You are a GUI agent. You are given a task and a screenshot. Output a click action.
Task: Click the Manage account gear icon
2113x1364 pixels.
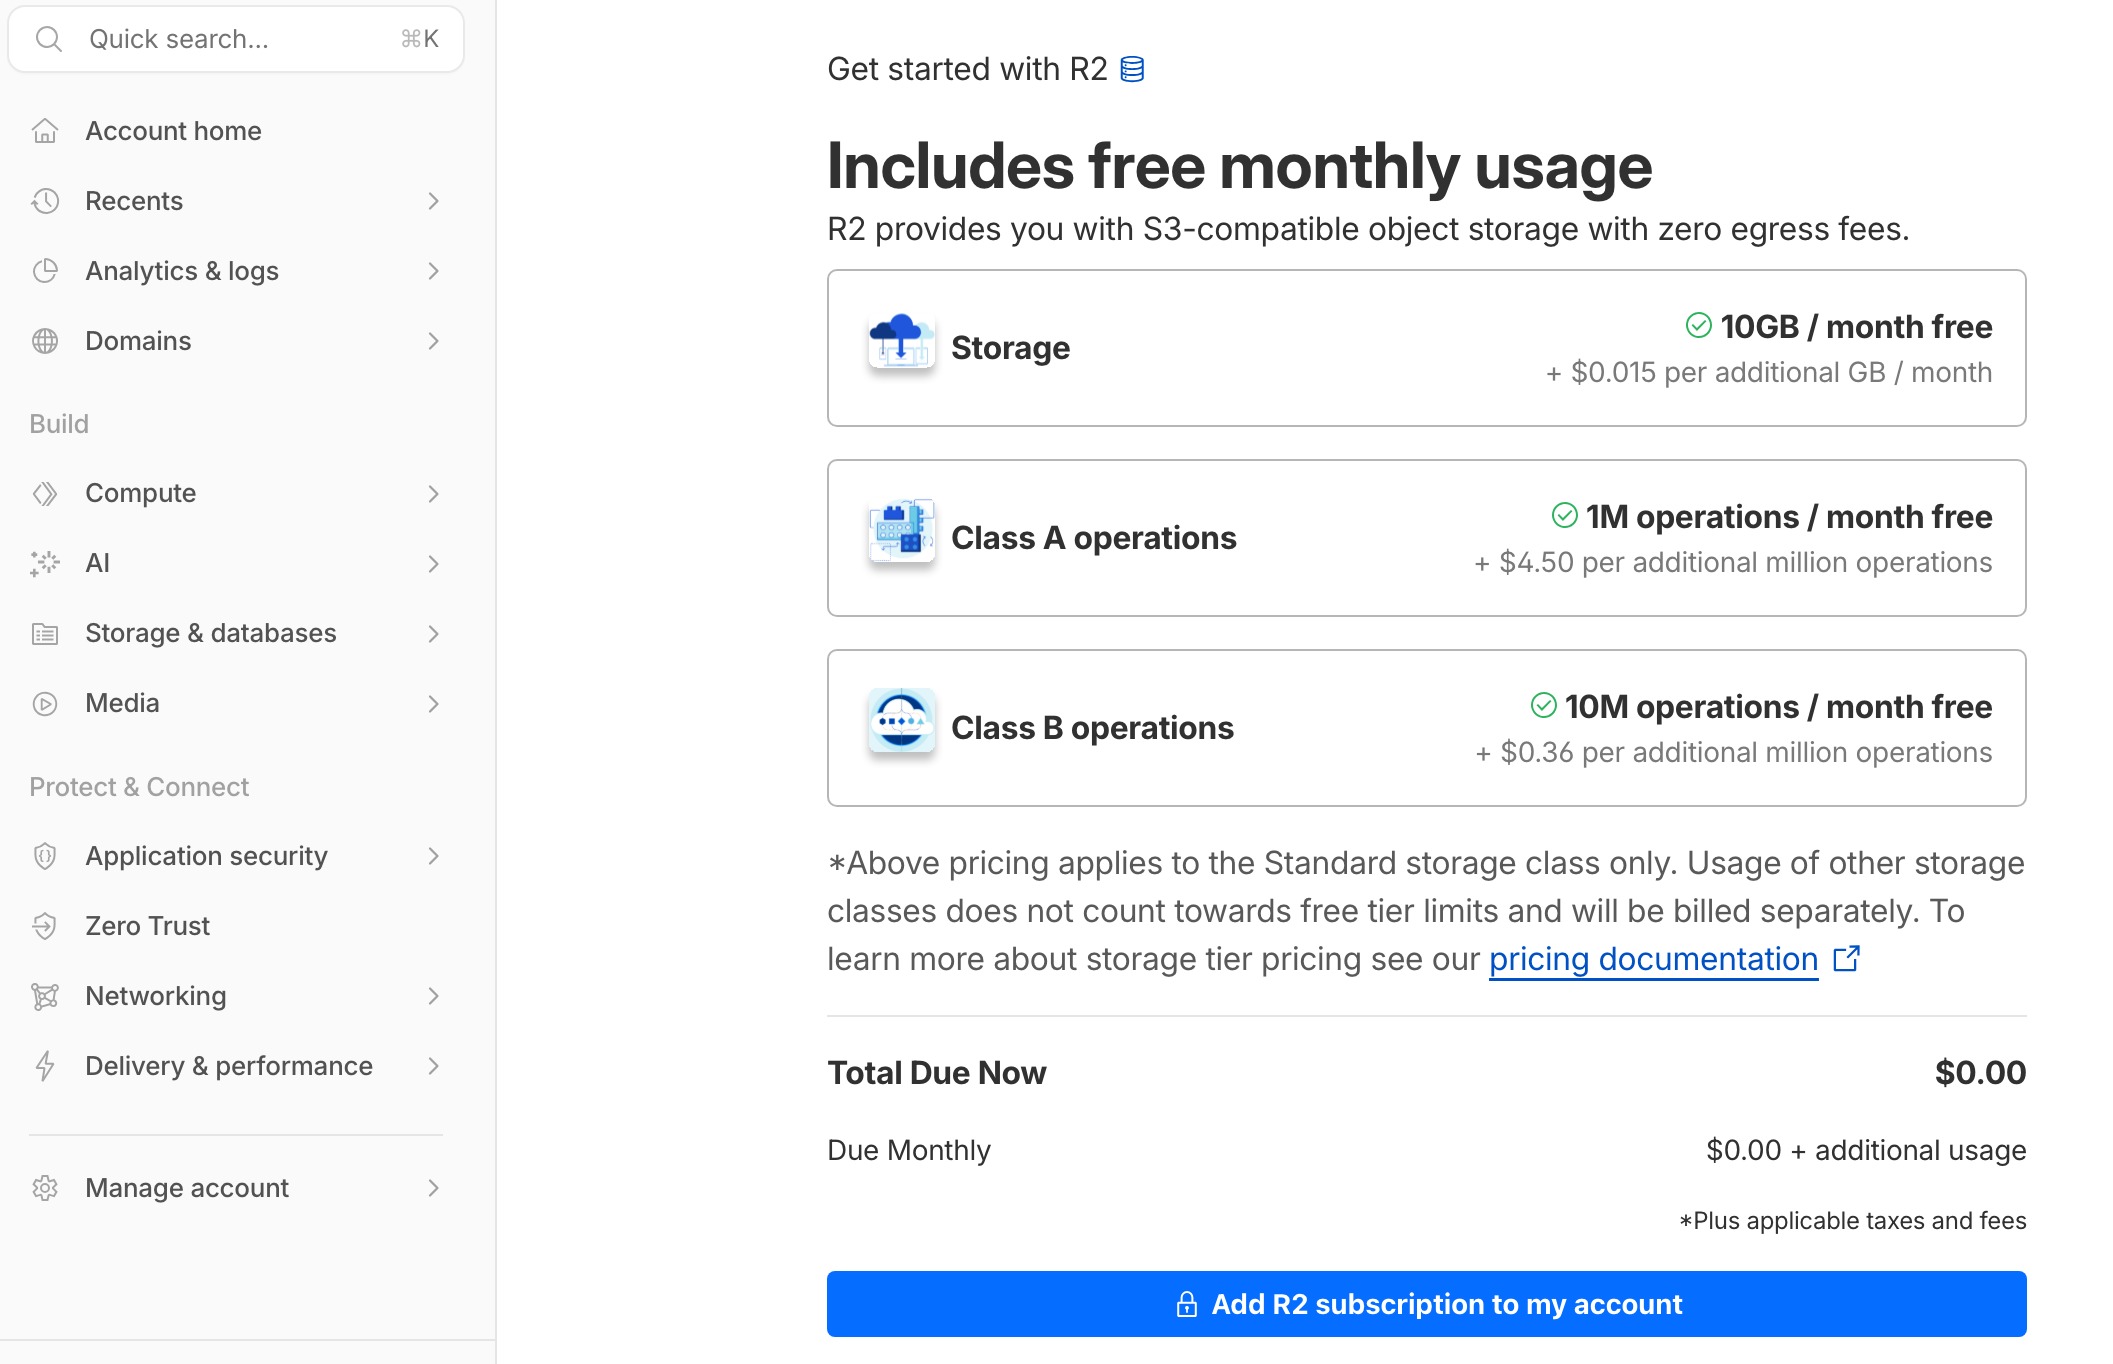click(45, 1188)
